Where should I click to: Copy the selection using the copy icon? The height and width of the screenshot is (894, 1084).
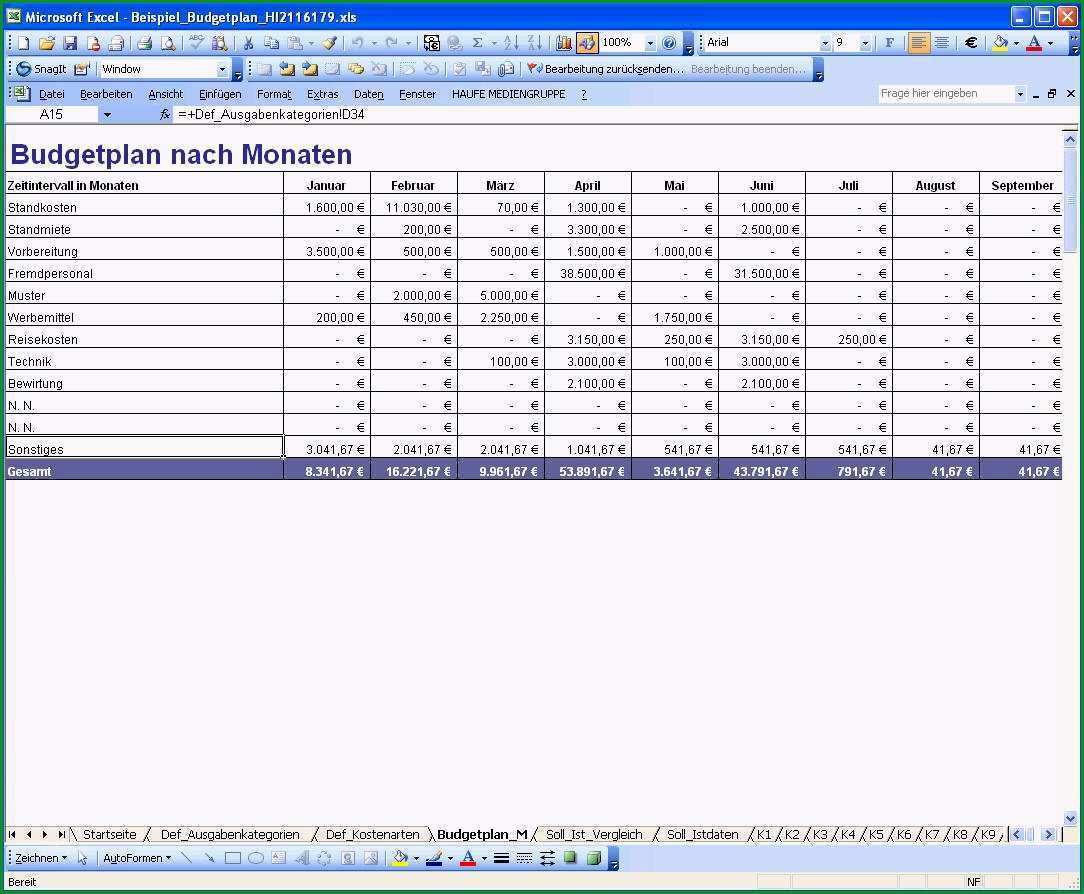point(271,43)
